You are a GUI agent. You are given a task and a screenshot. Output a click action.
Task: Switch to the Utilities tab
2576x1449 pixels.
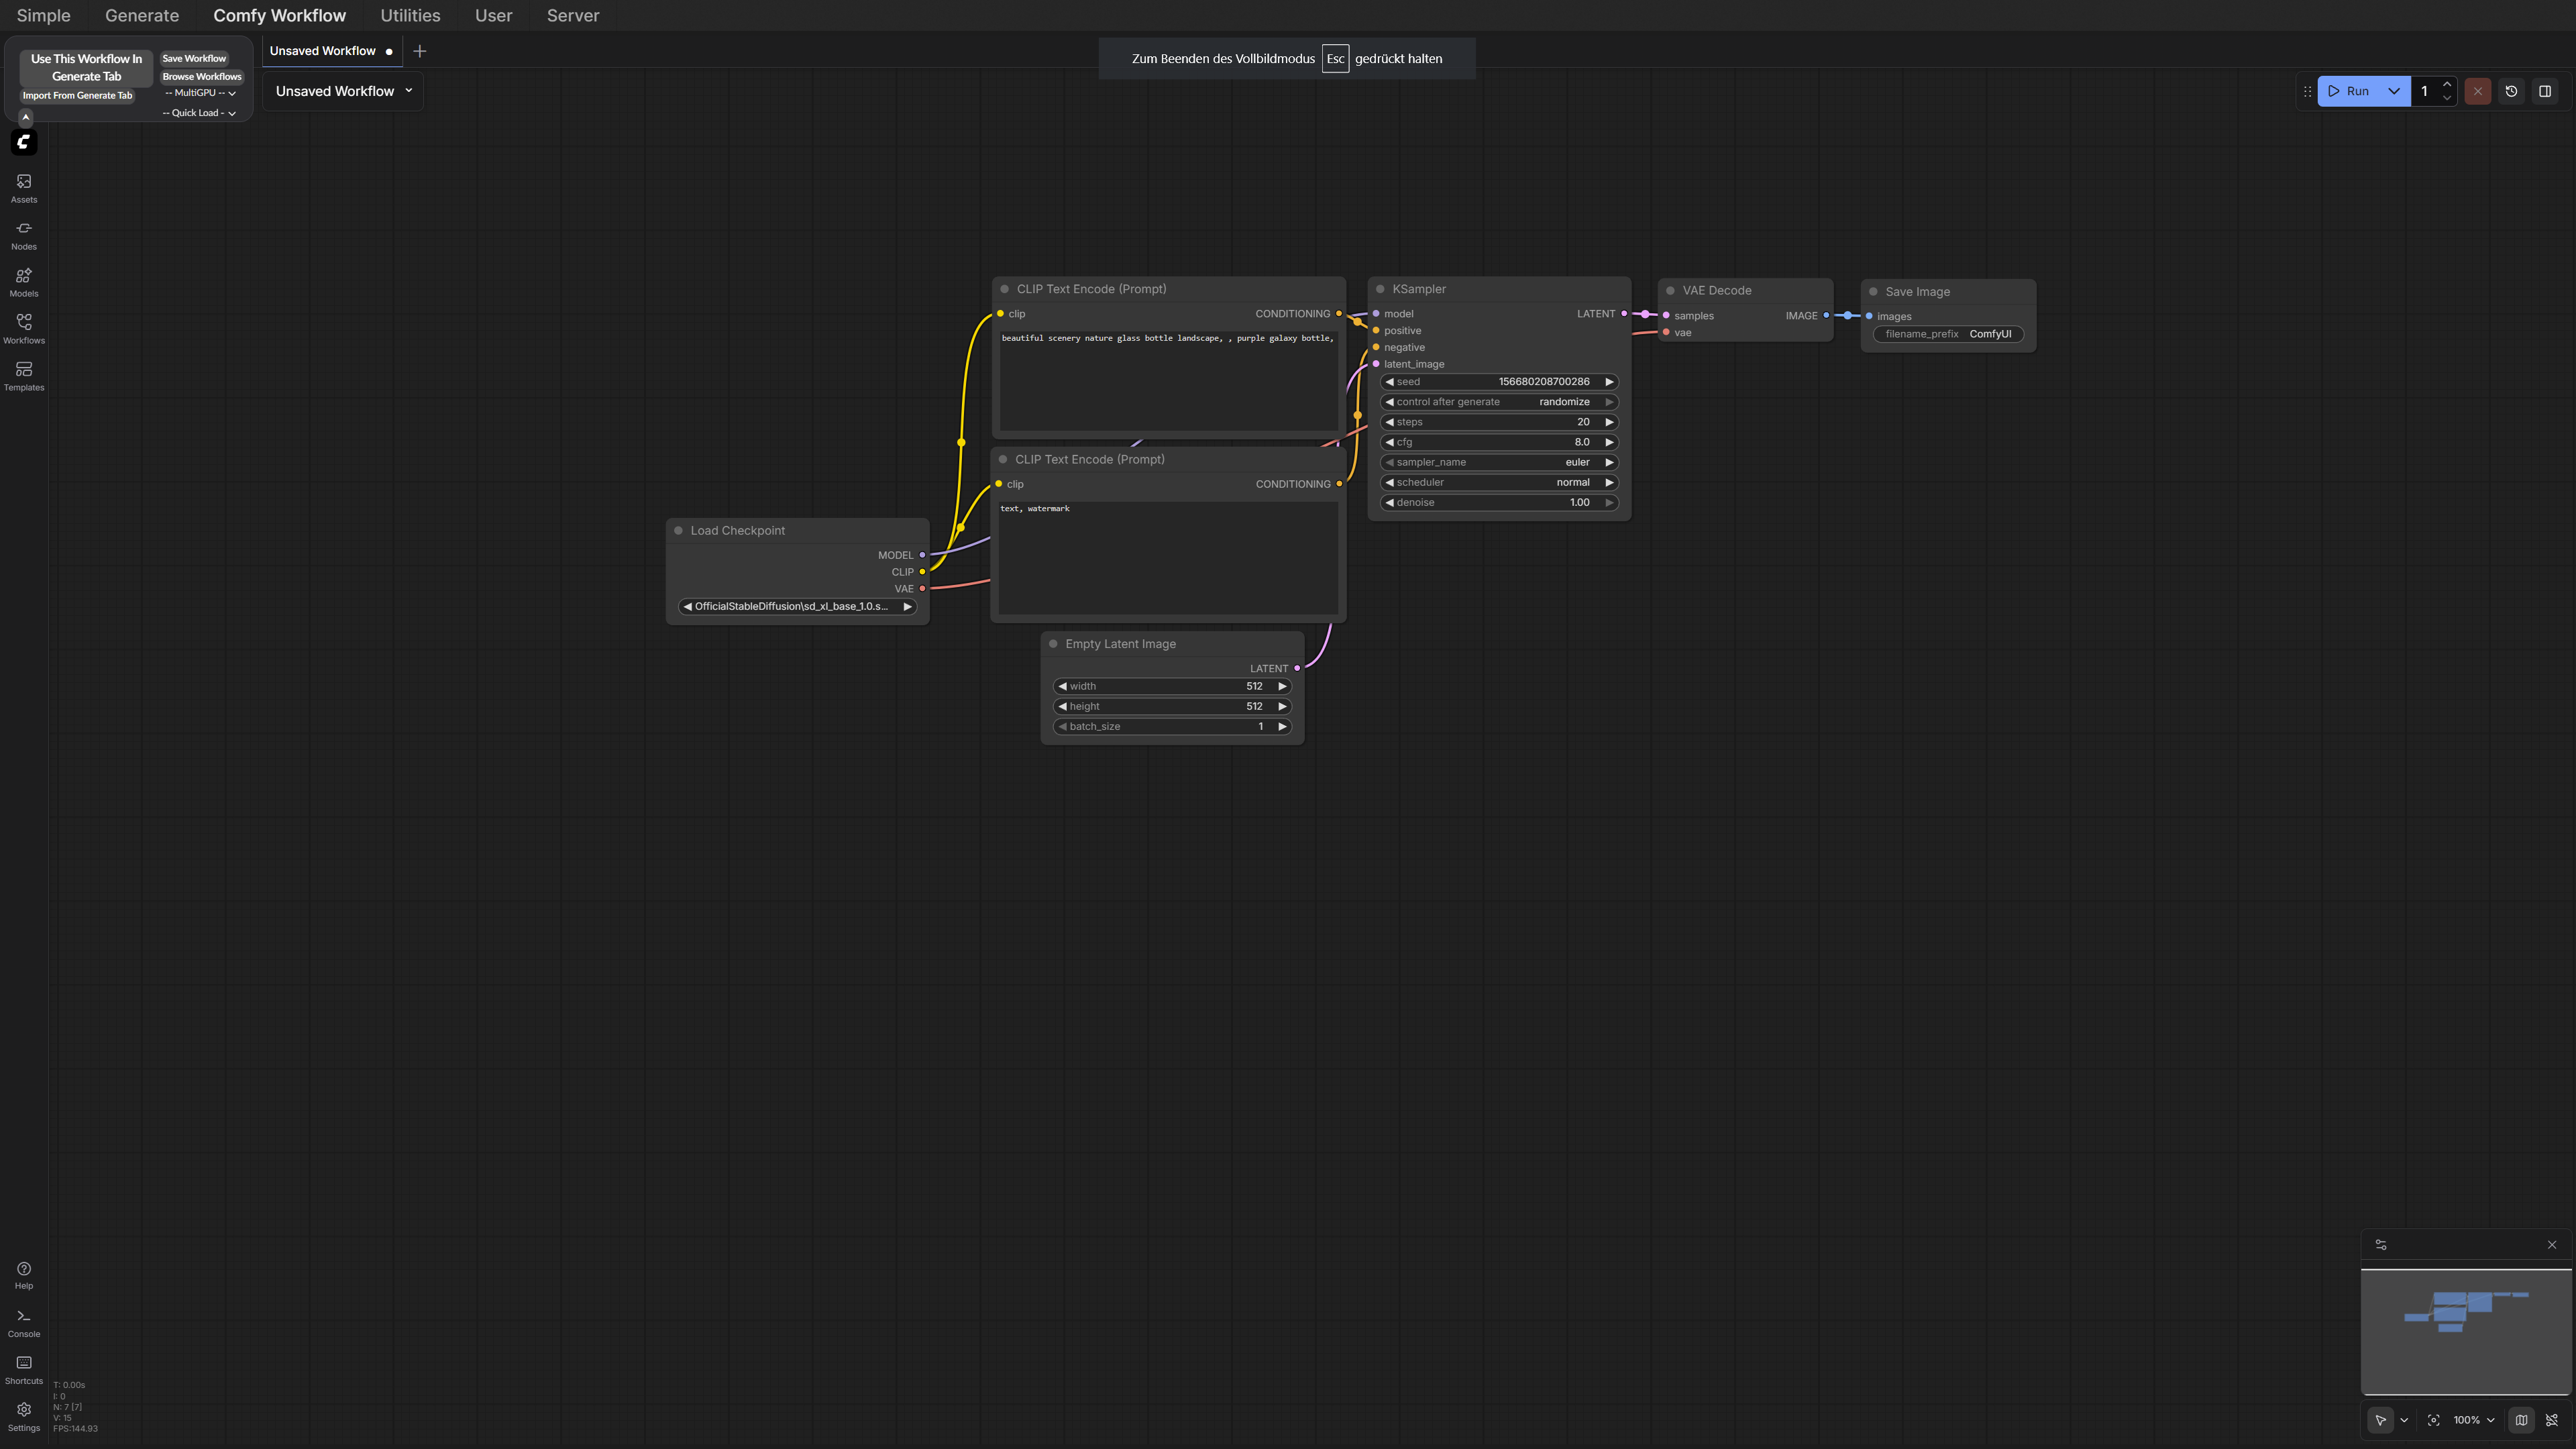(410, 15)
